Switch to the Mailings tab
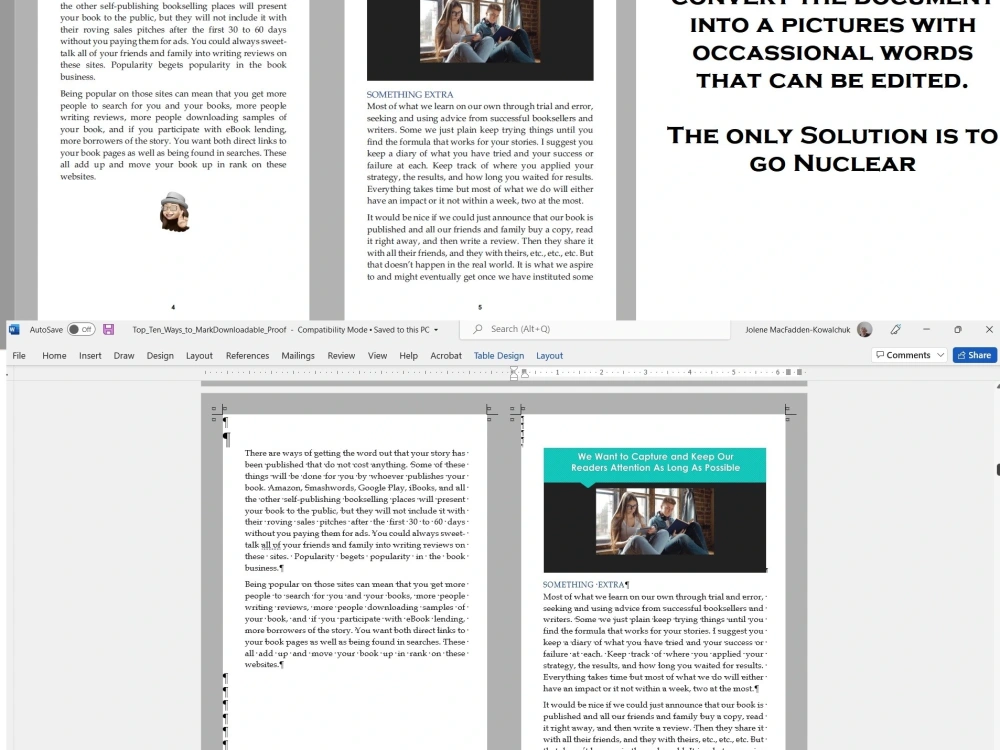The height and width of the screenshot is (750, 1000). point(298,356)
